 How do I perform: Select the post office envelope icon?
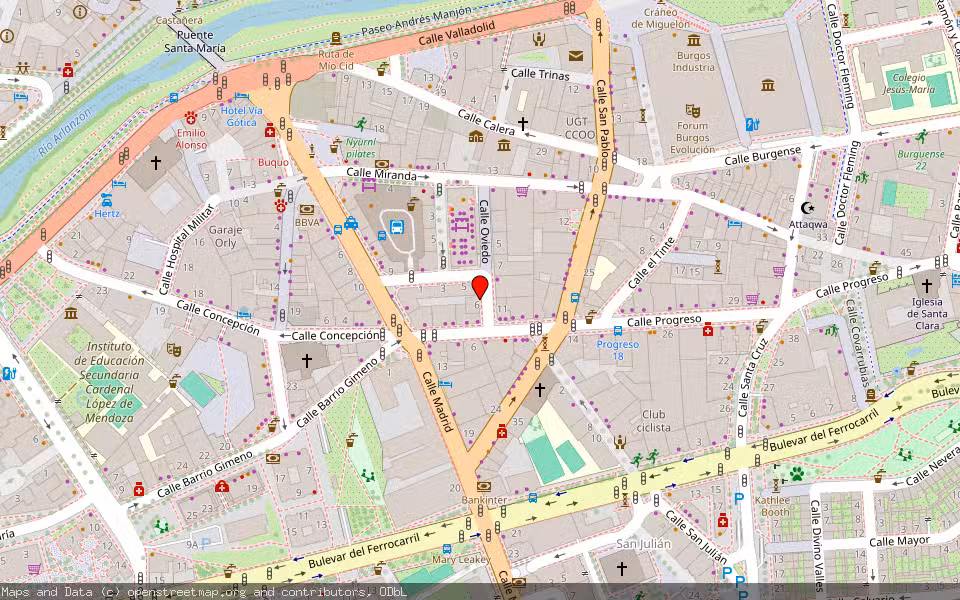coord(575,56)
